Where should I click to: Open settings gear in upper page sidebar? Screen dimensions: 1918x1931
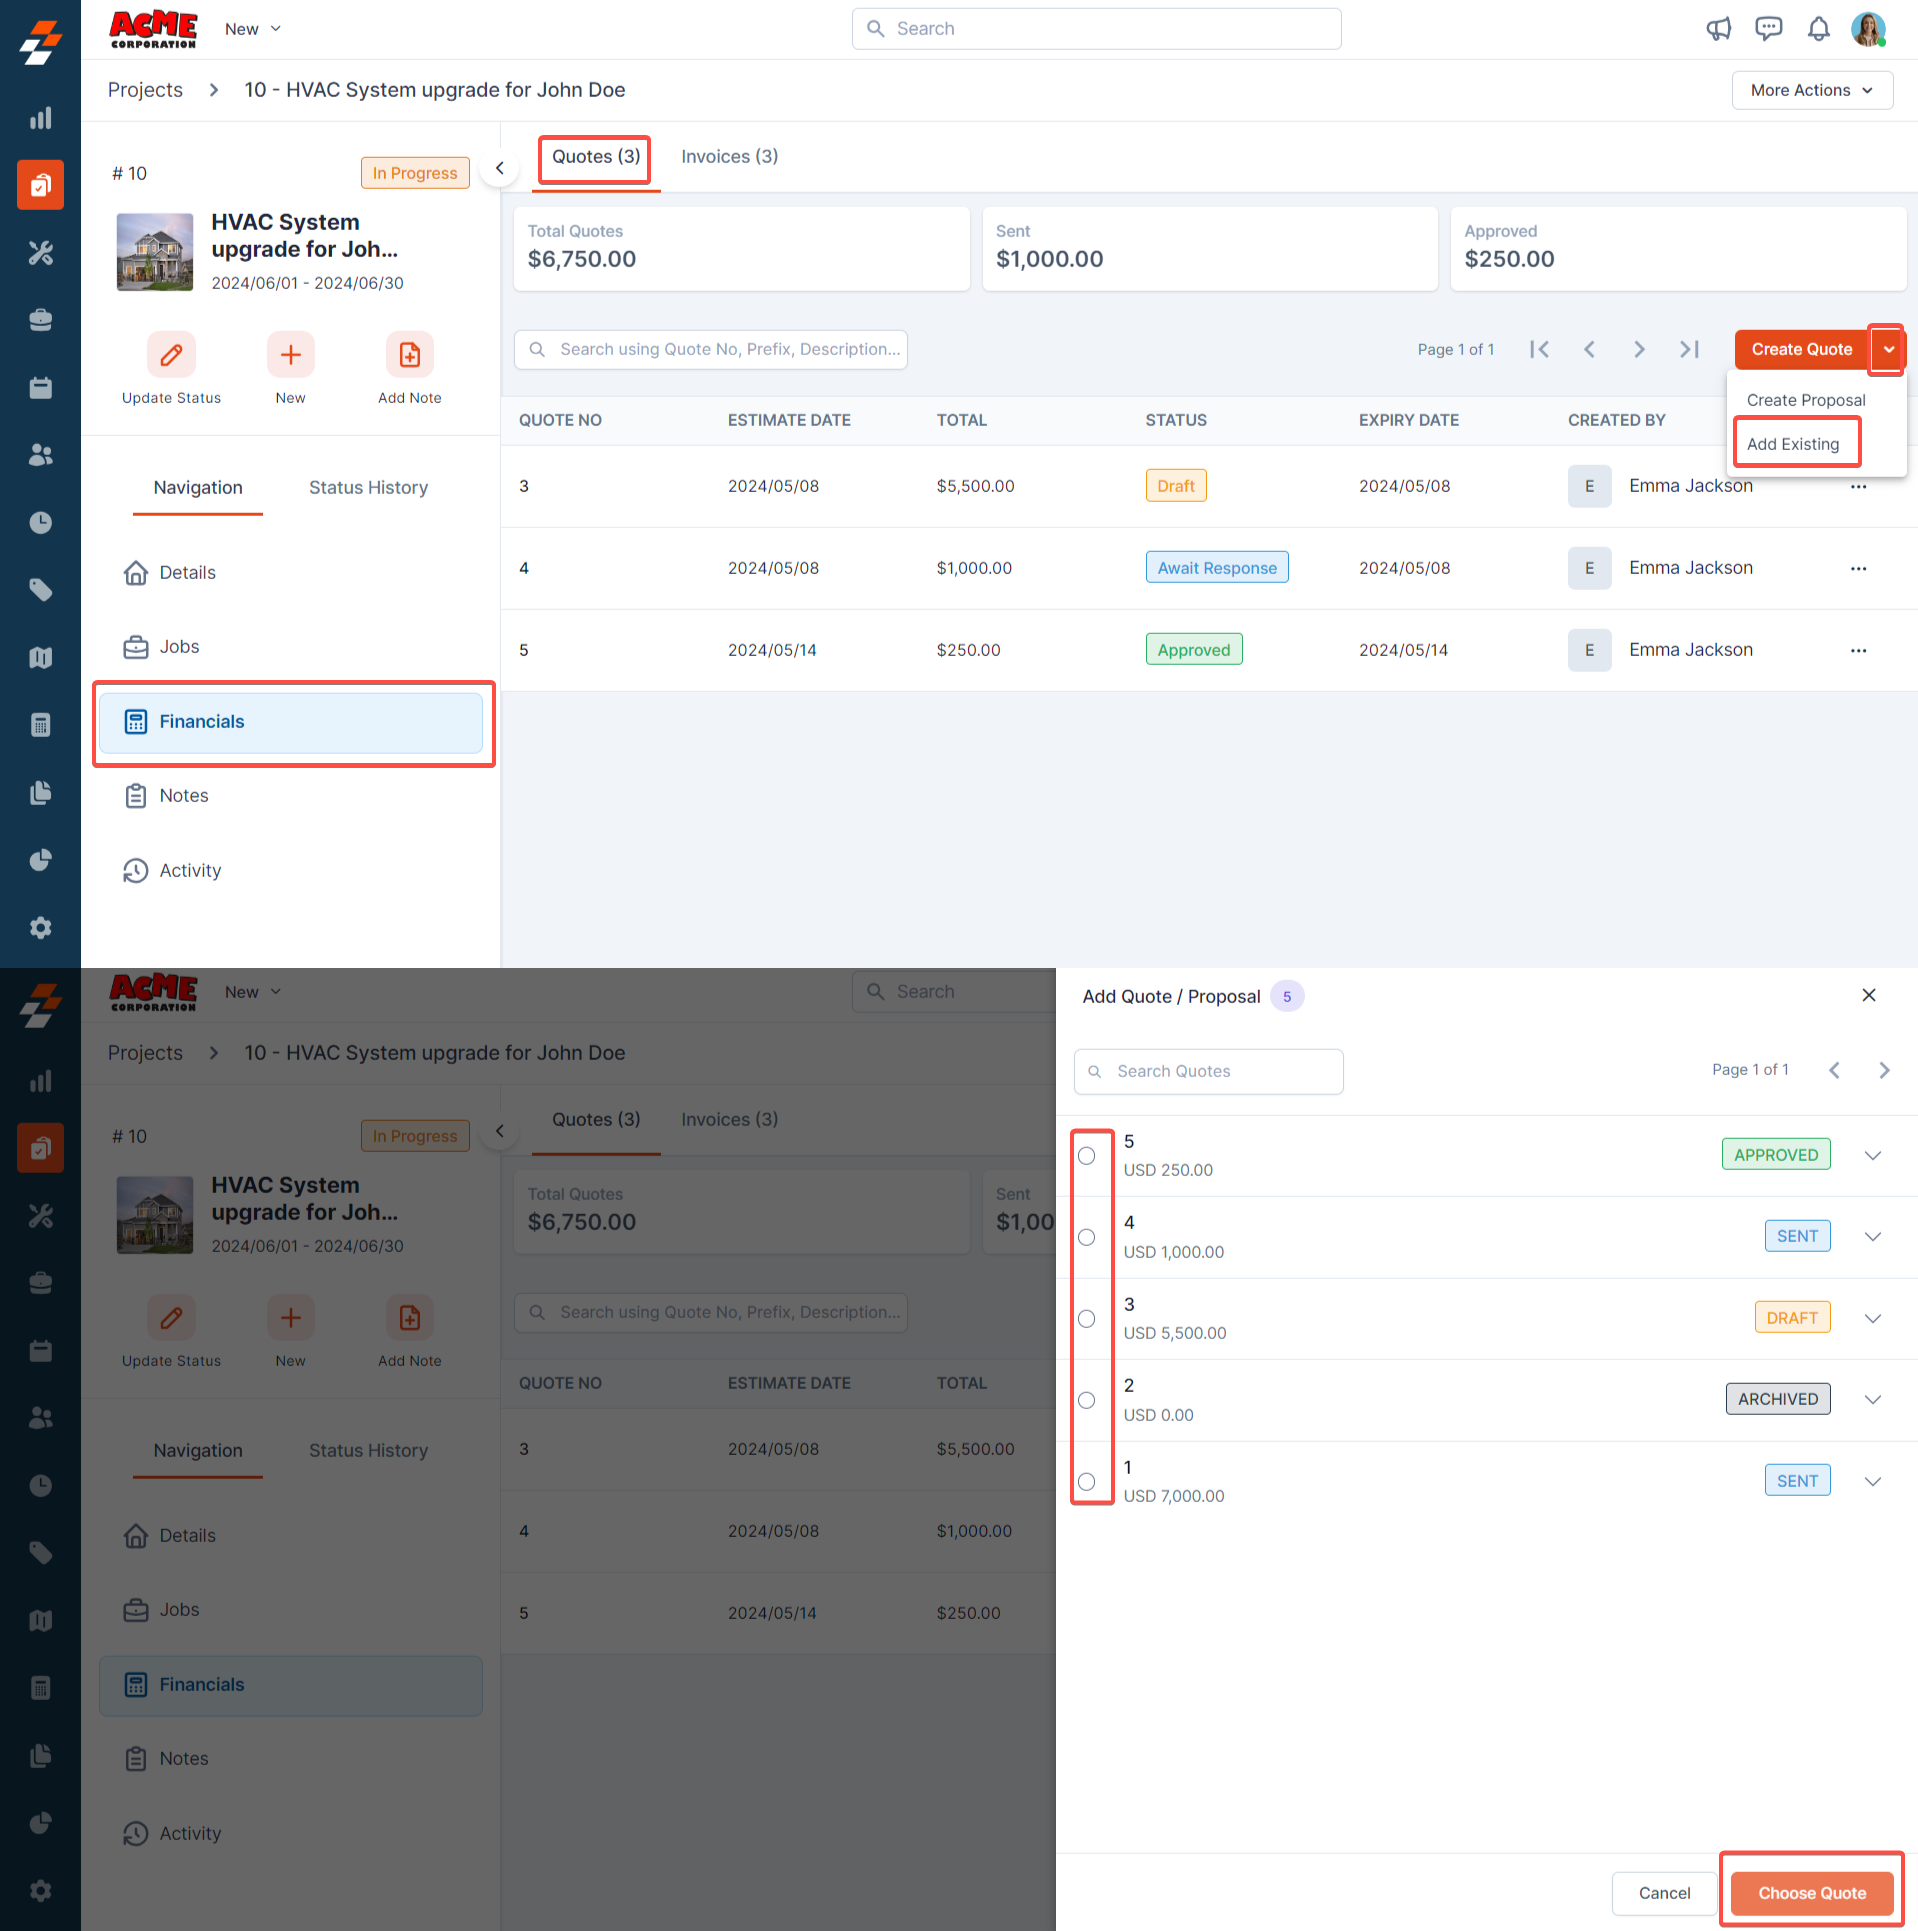(40, 928)
